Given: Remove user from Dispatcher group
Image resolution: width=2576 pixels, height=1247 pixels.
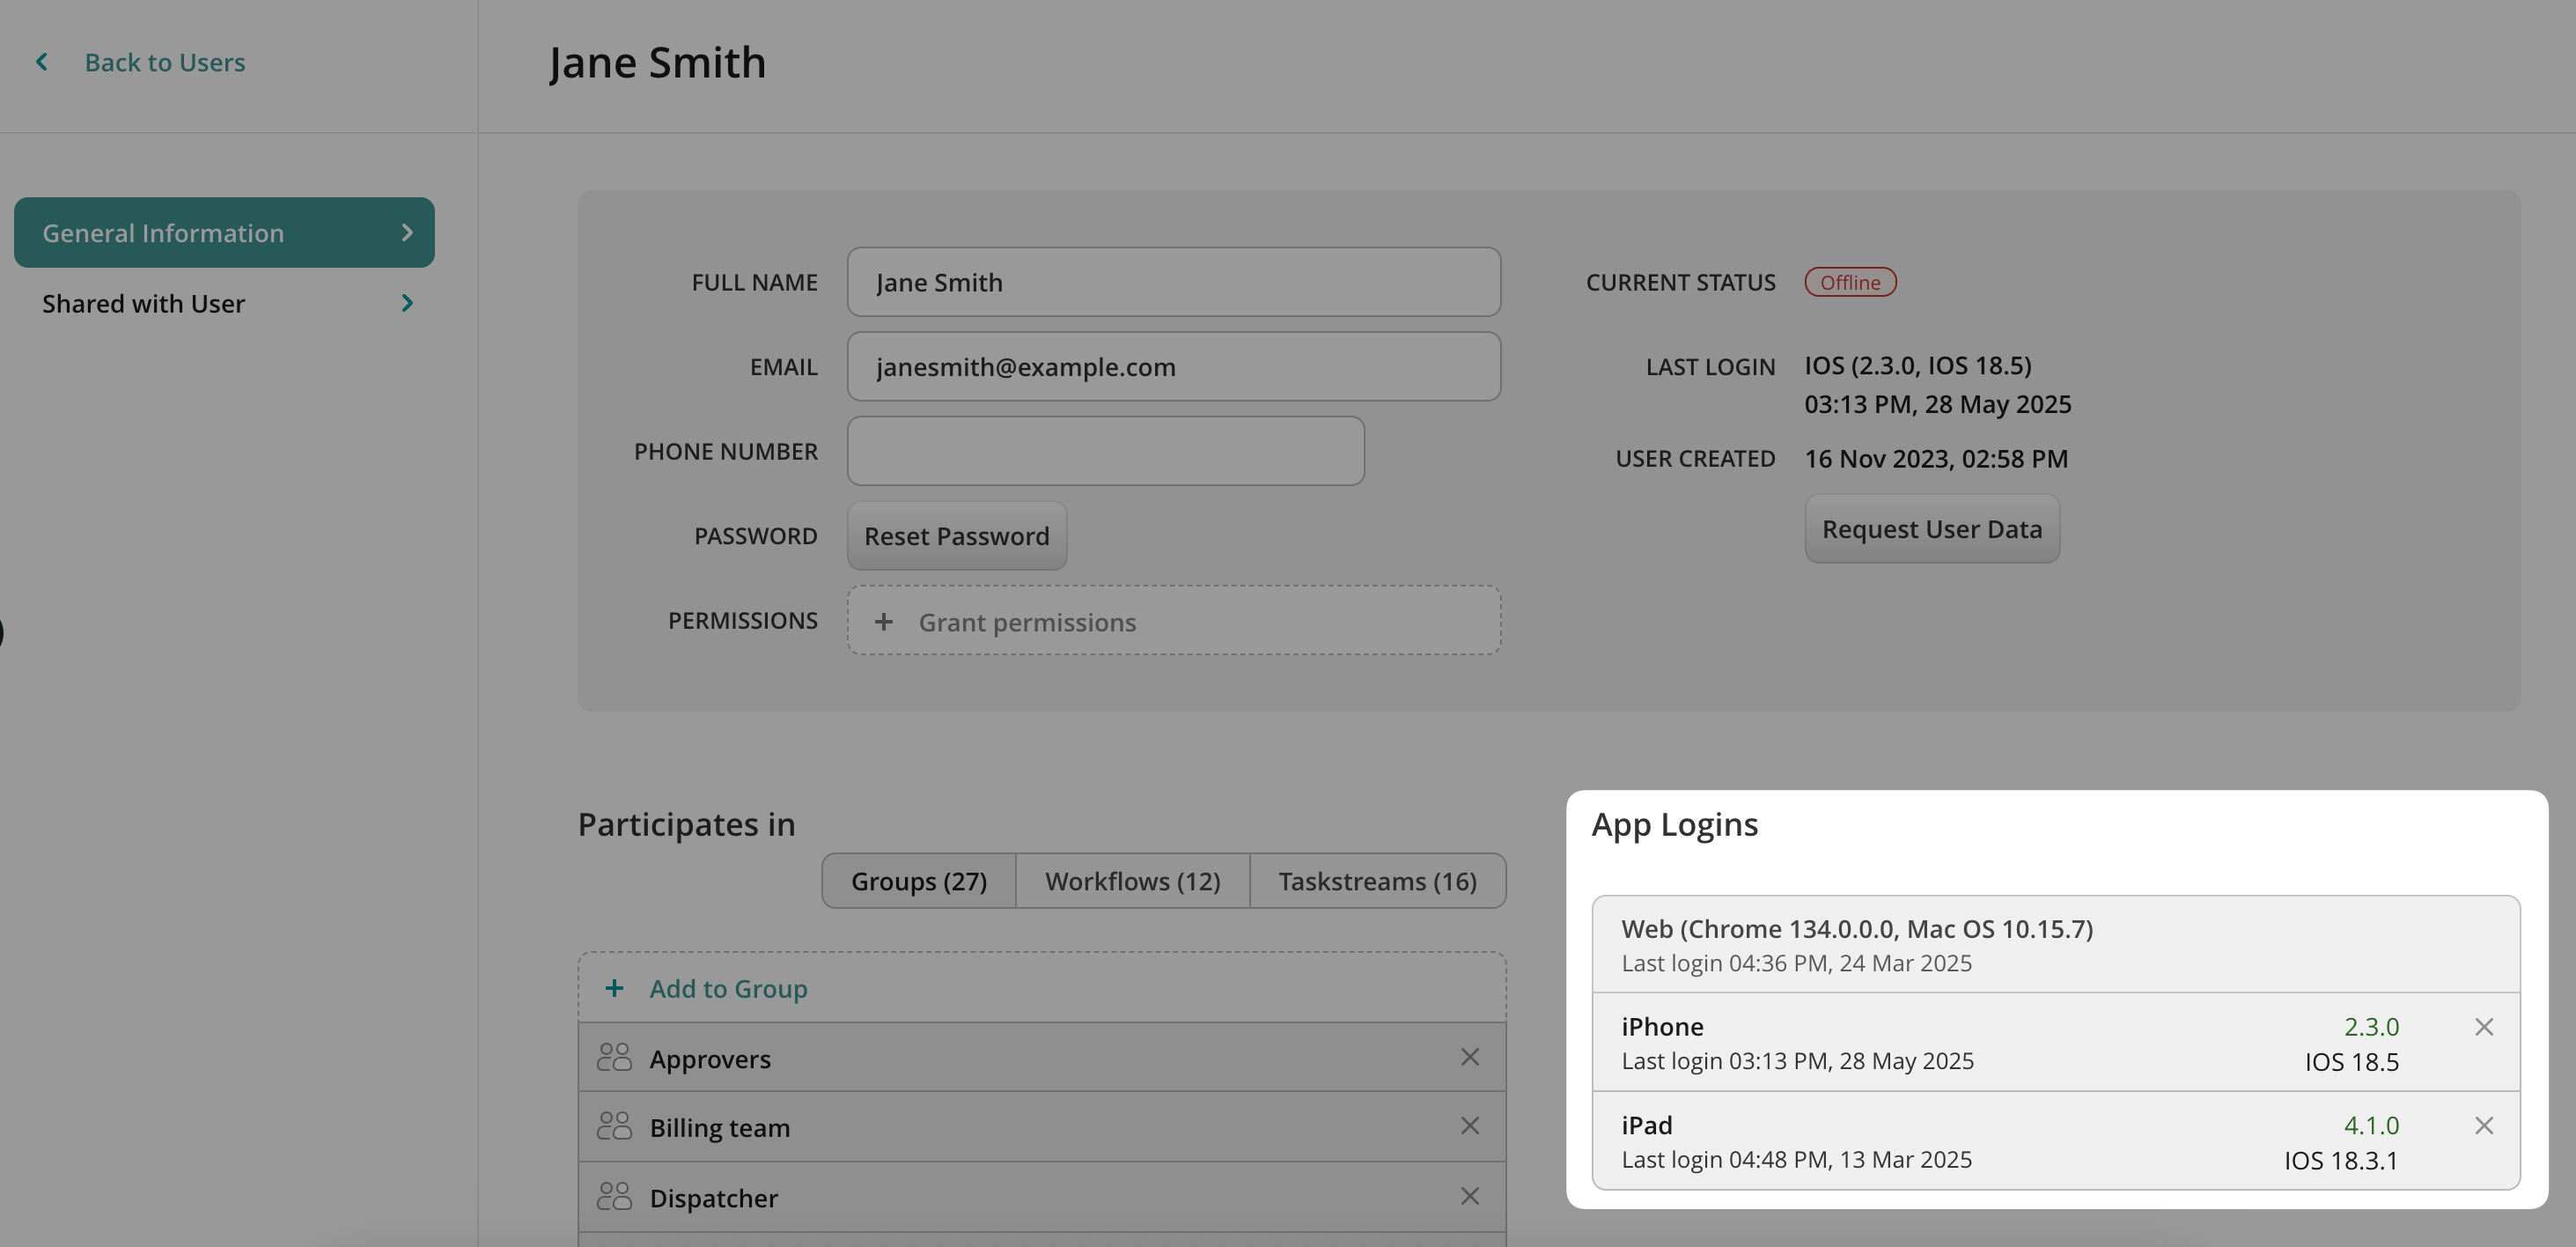Looking at the screenshot, I should coord(1469,1196).
